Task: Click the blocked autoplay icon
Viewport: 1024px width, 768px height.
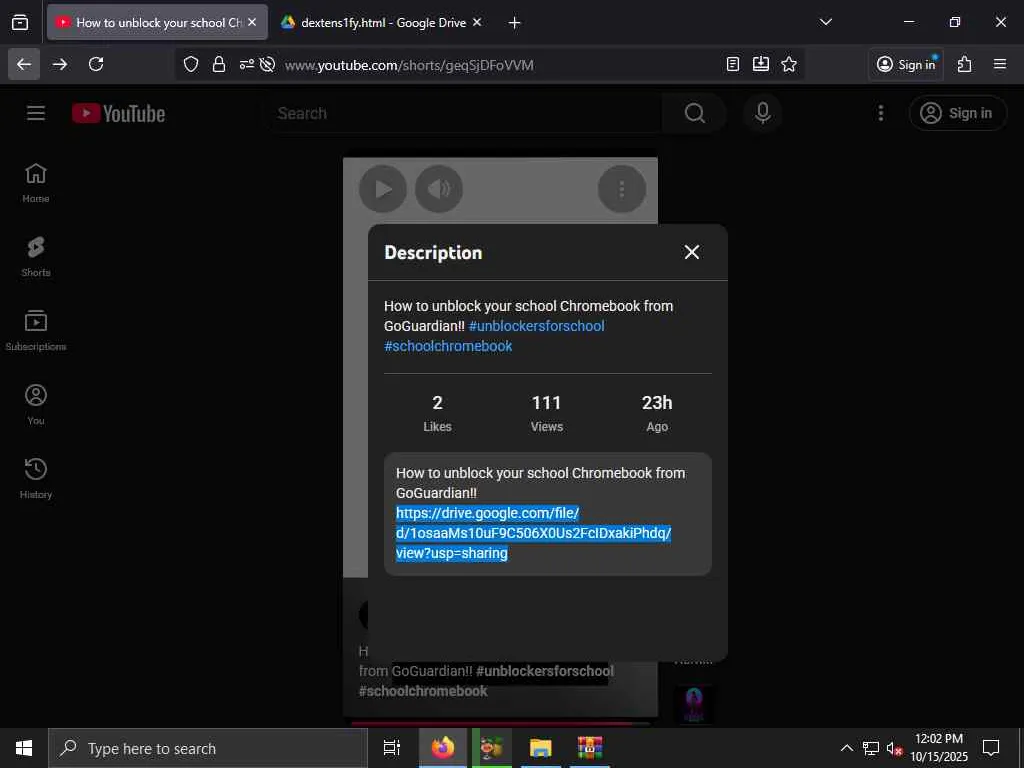Action: 266,64
